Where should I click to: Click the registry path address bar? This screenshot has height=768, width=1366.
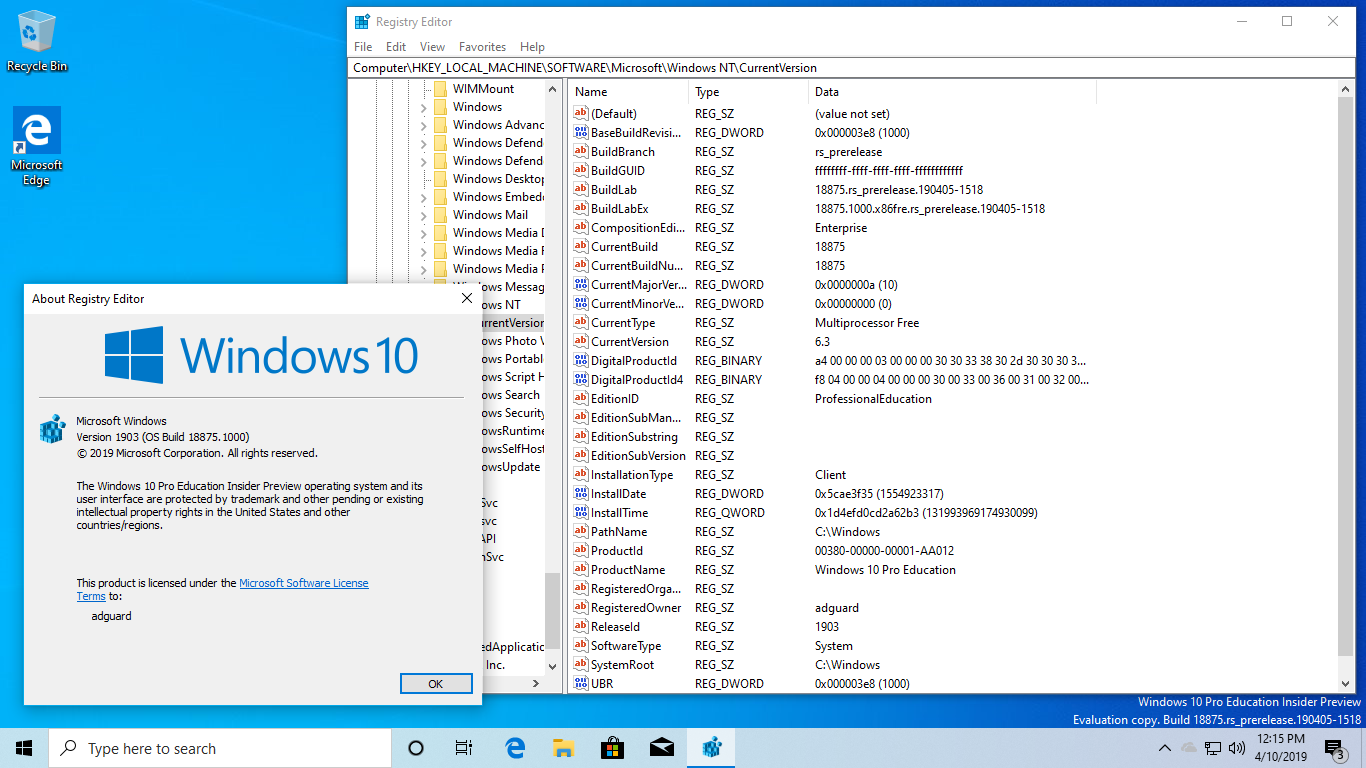click(852, 68)
